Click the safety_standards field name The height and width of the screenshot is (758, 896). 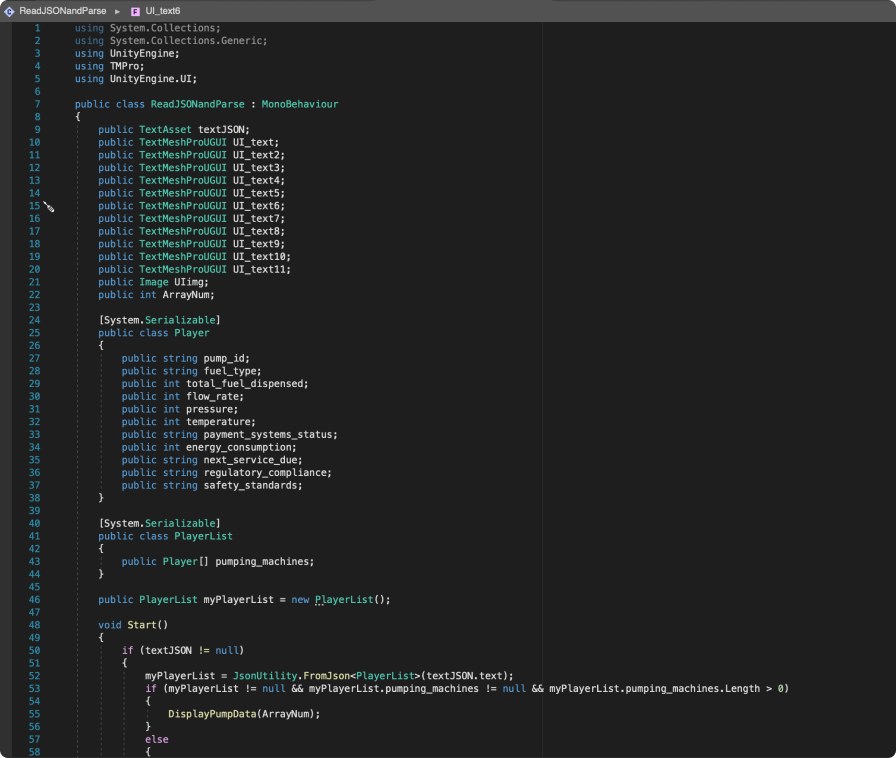(252, 485)
